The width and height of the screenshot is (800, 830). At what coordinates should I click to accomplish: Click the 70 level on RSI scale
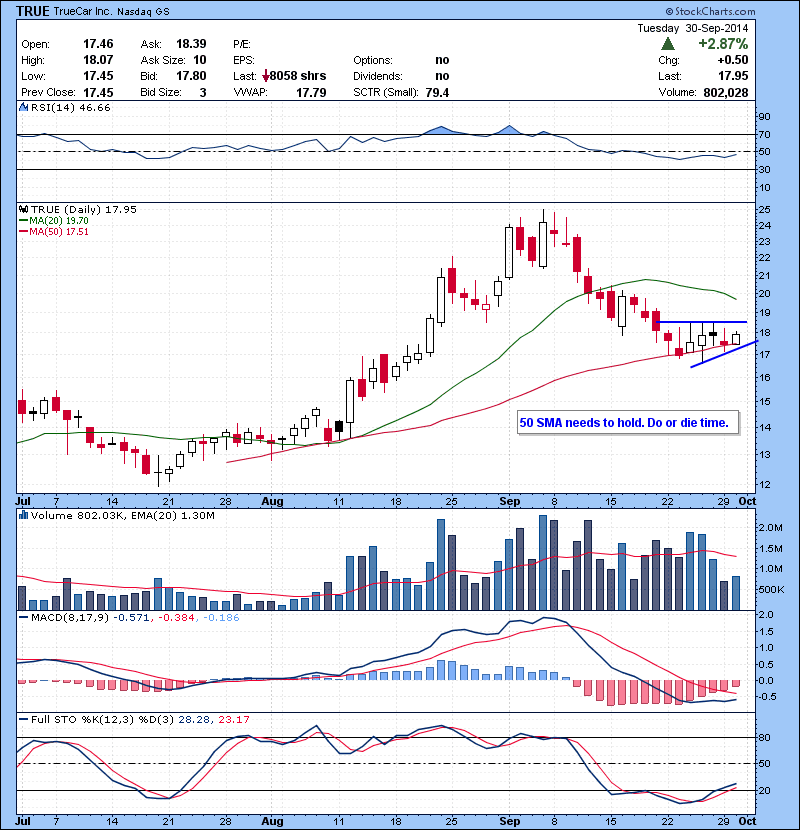(764, 135)
